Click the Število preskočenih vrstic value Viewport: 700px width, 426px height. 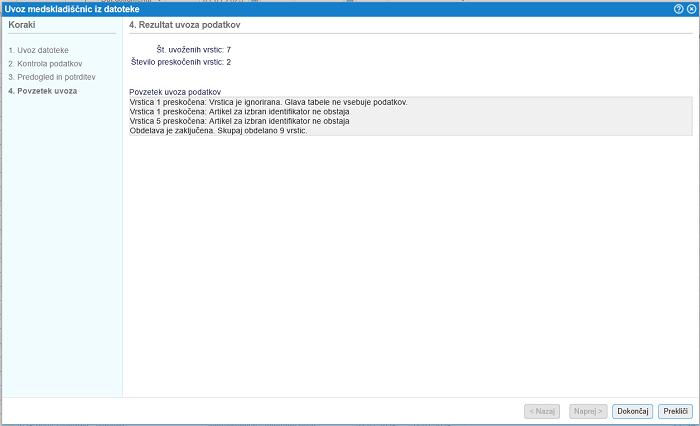point(229,62)
